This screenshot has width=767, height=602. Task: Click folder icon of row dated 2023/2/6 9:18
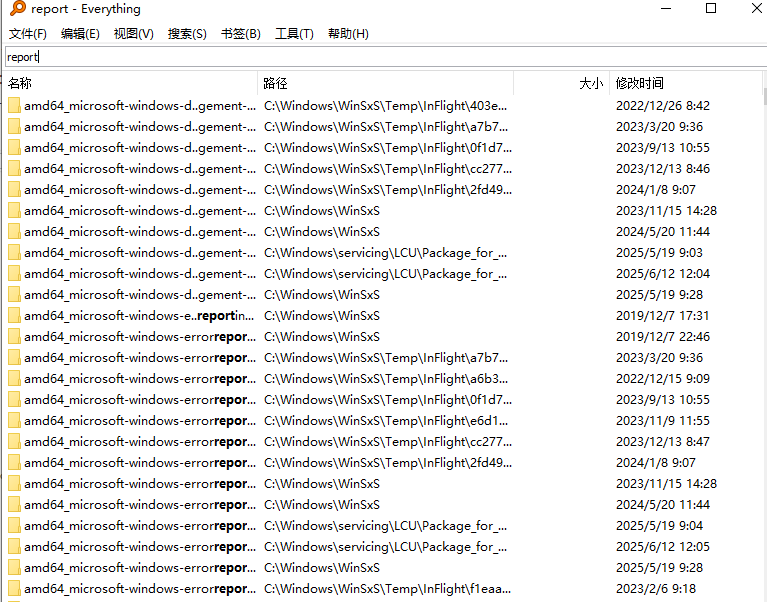14,589
